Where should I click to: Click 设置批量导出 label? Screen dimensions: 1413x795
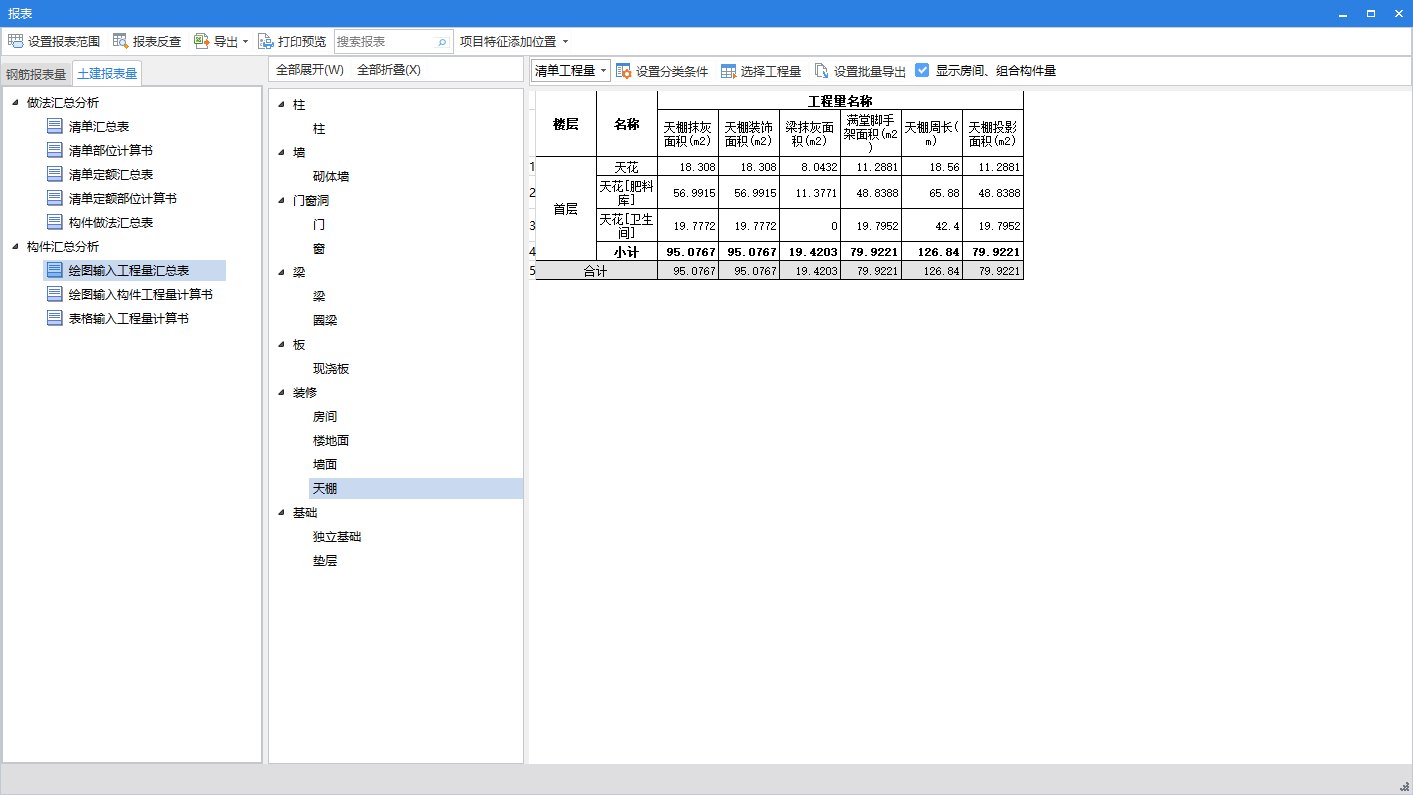[870, 71]
